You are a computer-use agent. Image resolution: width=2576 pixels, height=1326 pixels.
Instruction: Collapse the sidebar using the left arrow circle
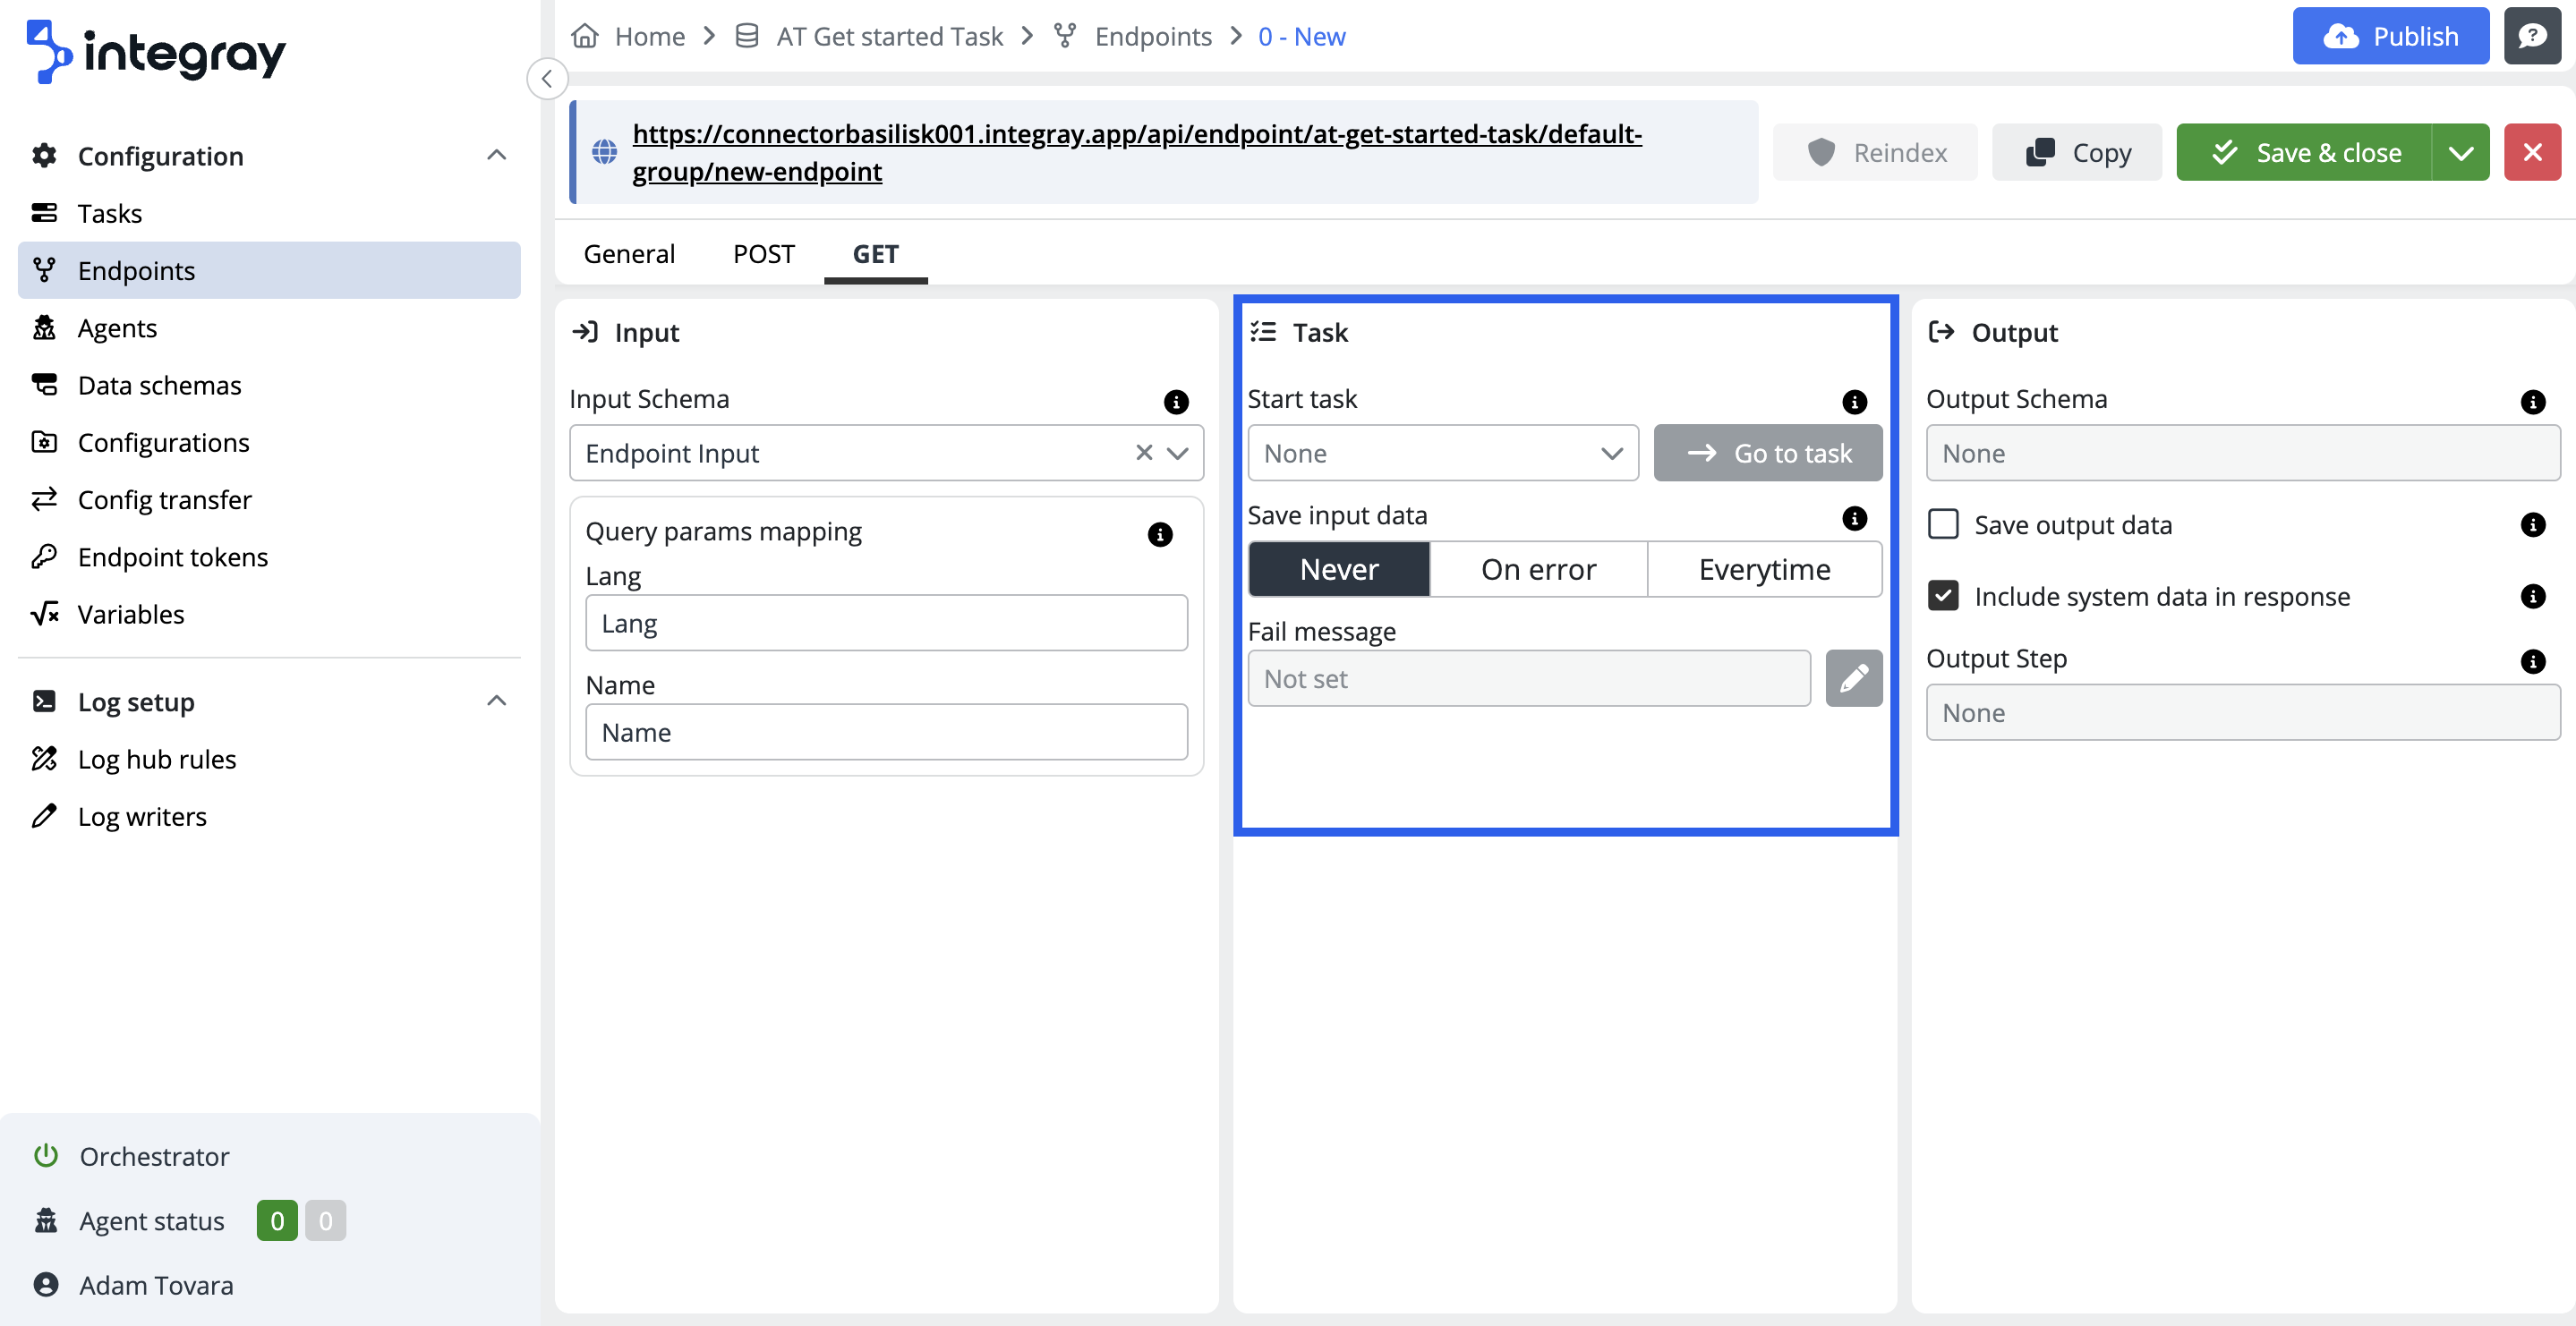coord(547,79)
